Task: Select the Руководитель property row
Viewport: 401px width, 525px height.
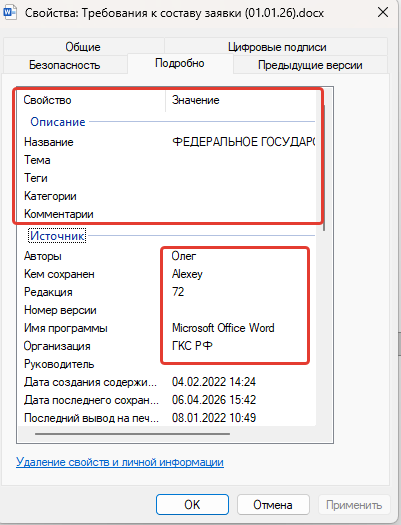Action: 167,364
